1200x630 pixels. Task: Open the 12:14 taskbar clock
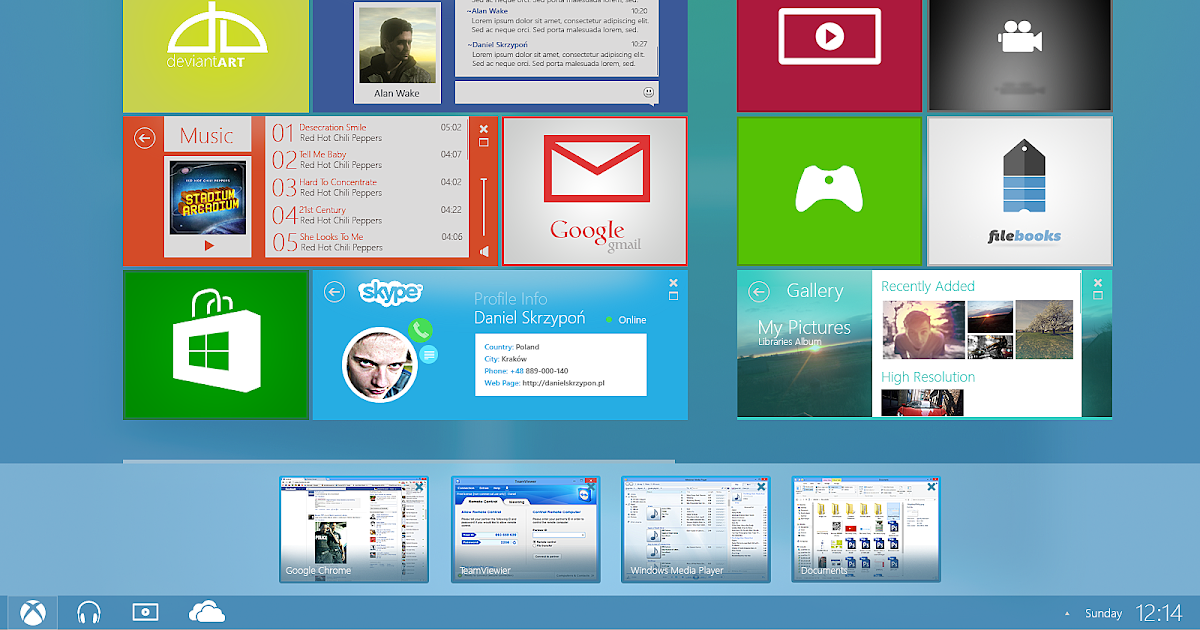pos(1160,612)
